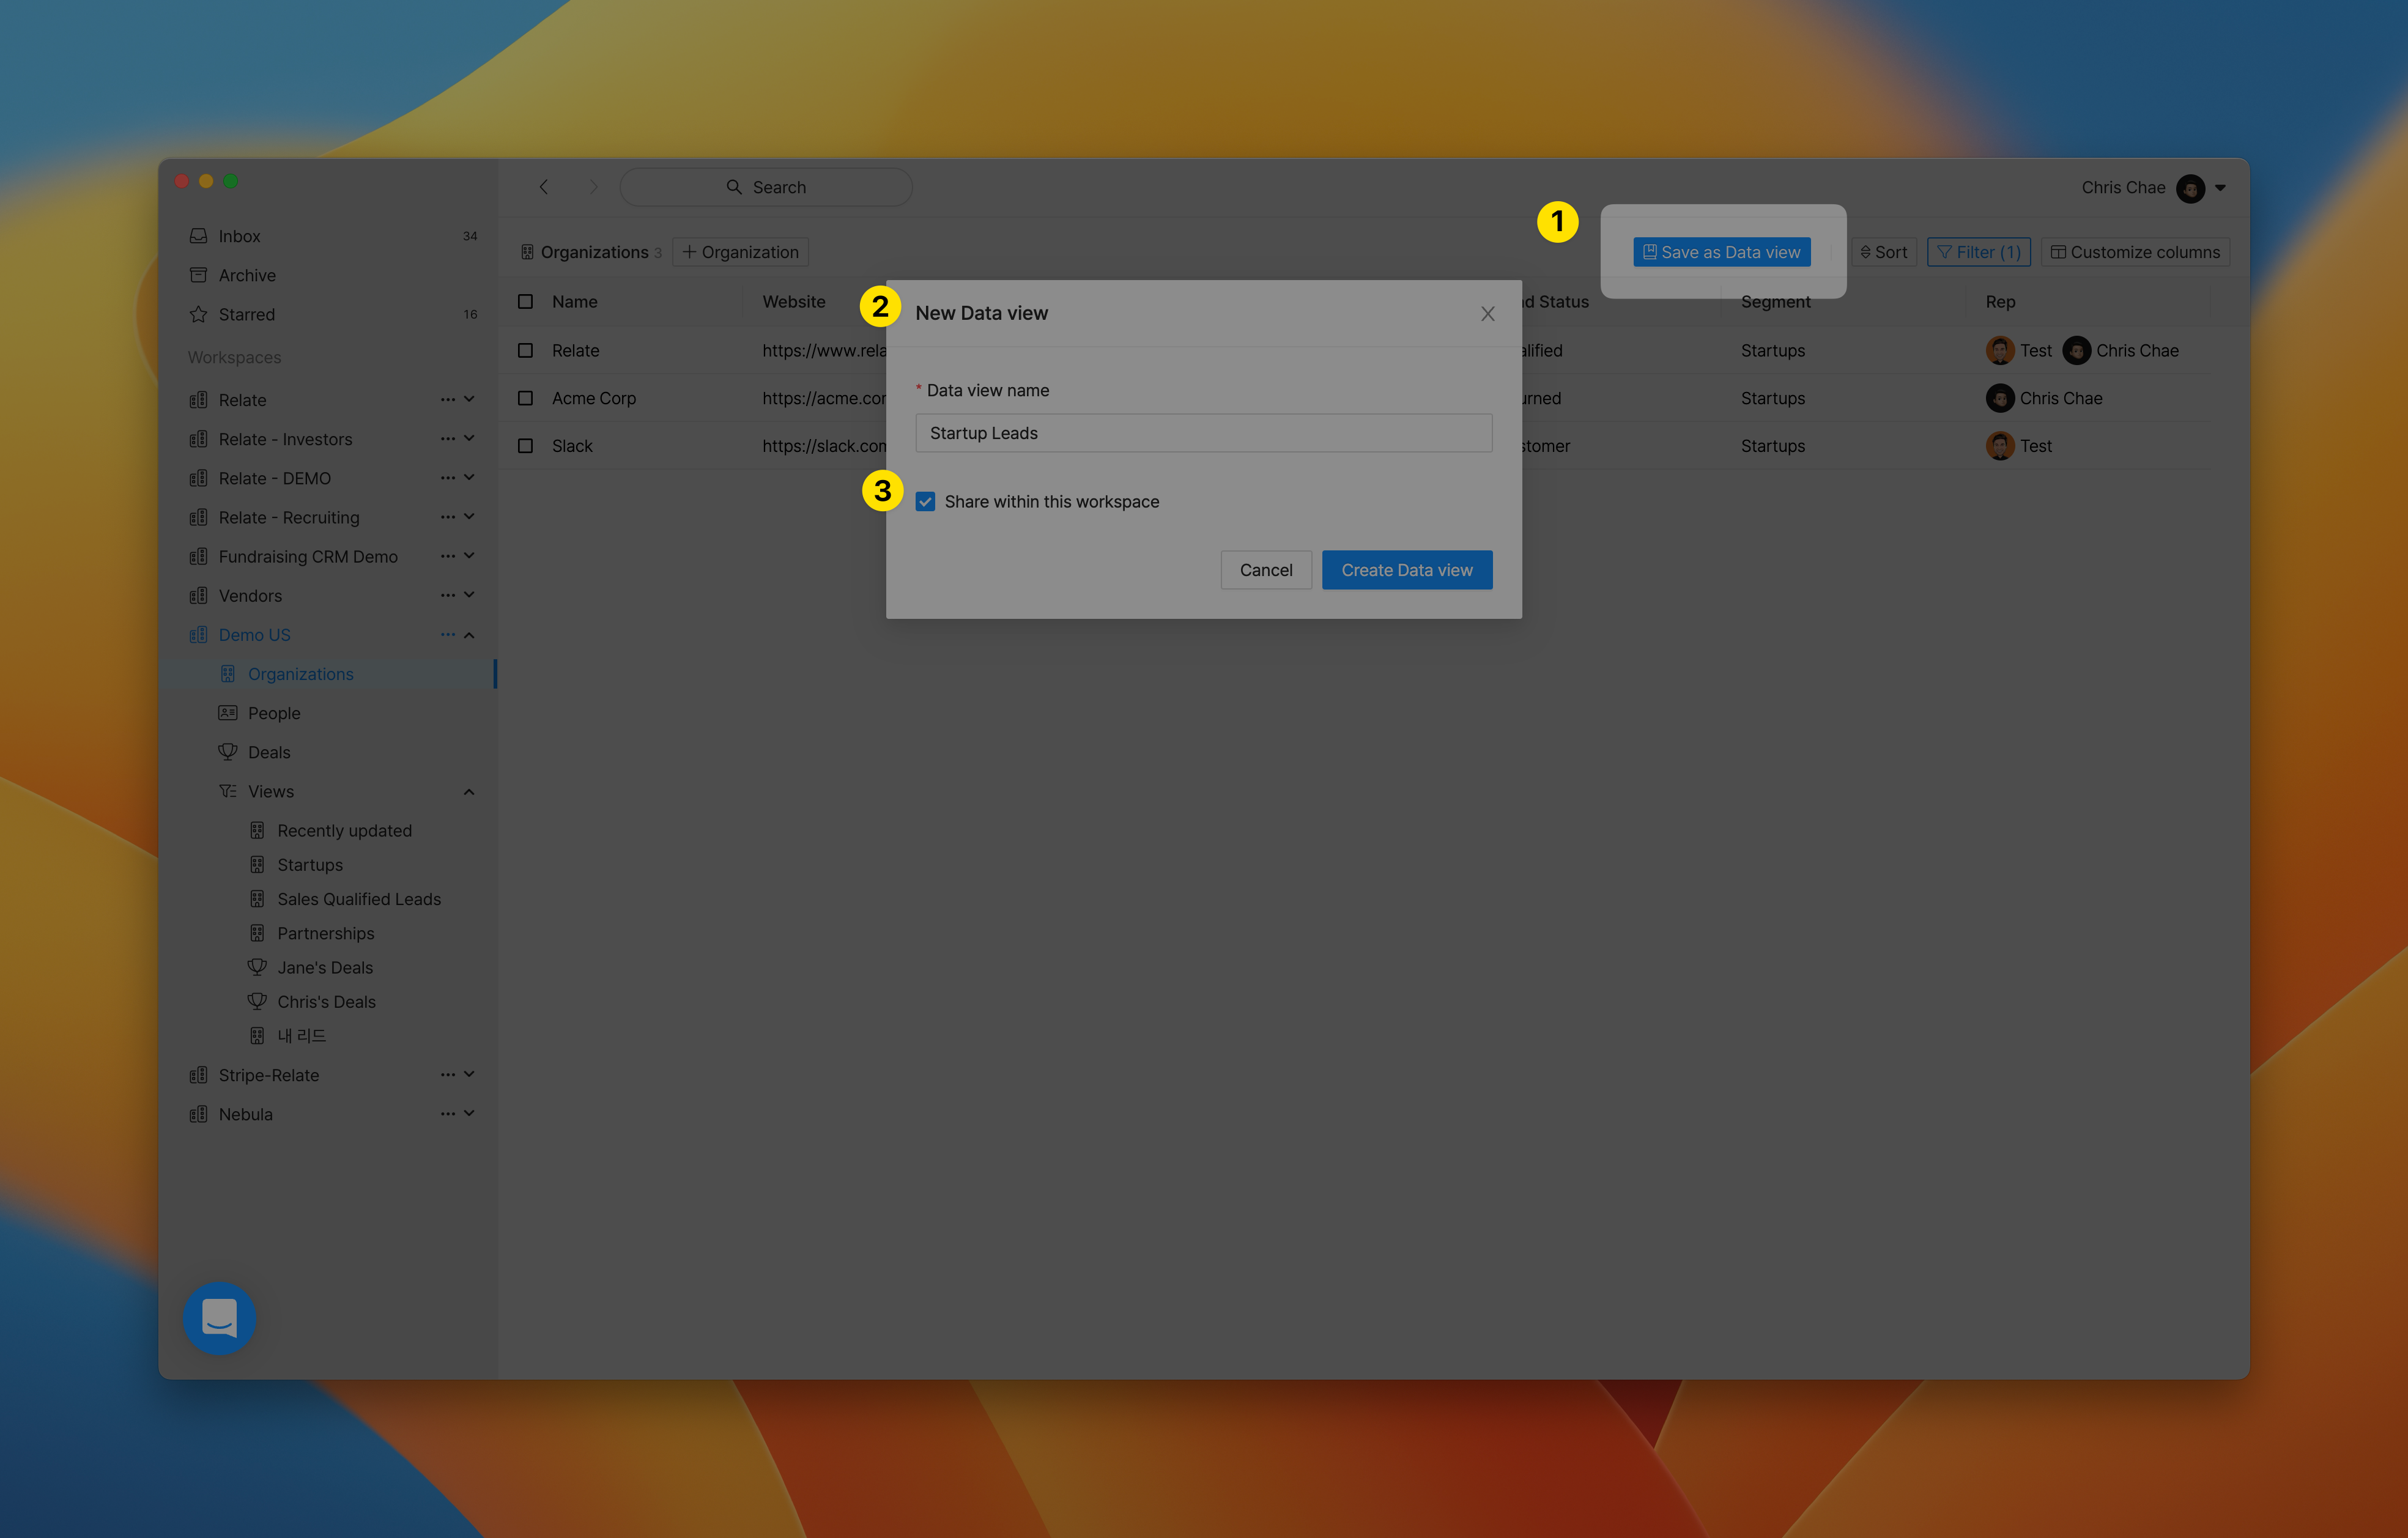Click the Starred star icon
The height and width of the screenshot is (1538, 2408).
(x=198, y=314)
